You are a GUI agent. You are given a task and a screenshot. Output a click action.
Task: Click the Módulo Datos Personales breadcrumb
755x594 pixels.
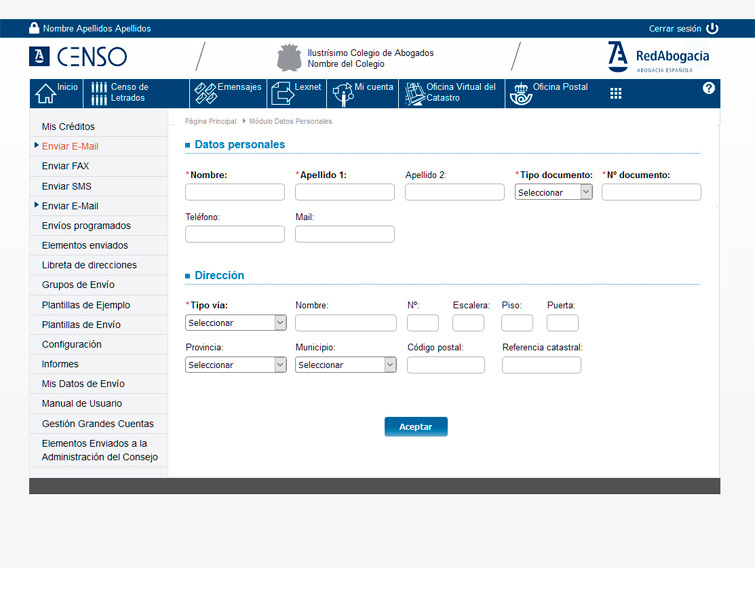pyautogui.click(x=291, y=121)
